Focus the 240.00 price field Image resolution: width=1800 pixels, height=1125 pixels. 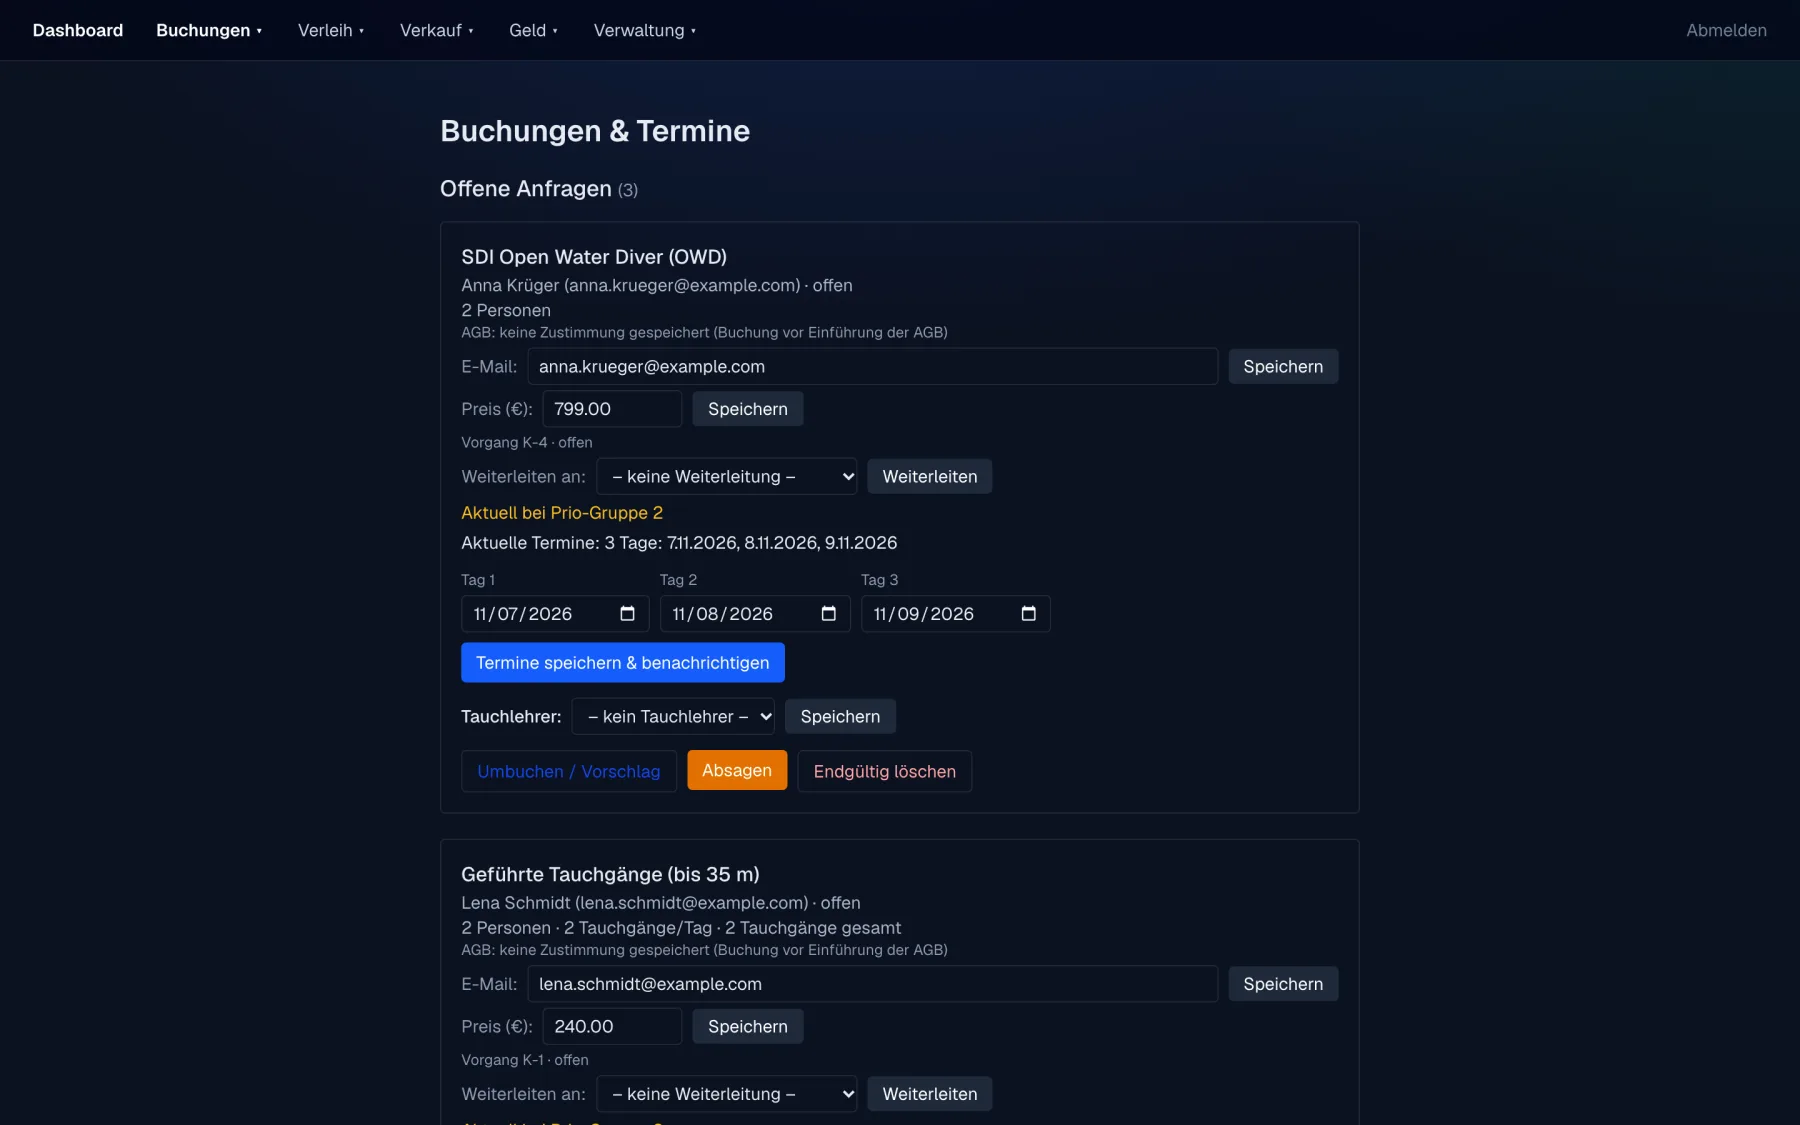pos(612,1027)
